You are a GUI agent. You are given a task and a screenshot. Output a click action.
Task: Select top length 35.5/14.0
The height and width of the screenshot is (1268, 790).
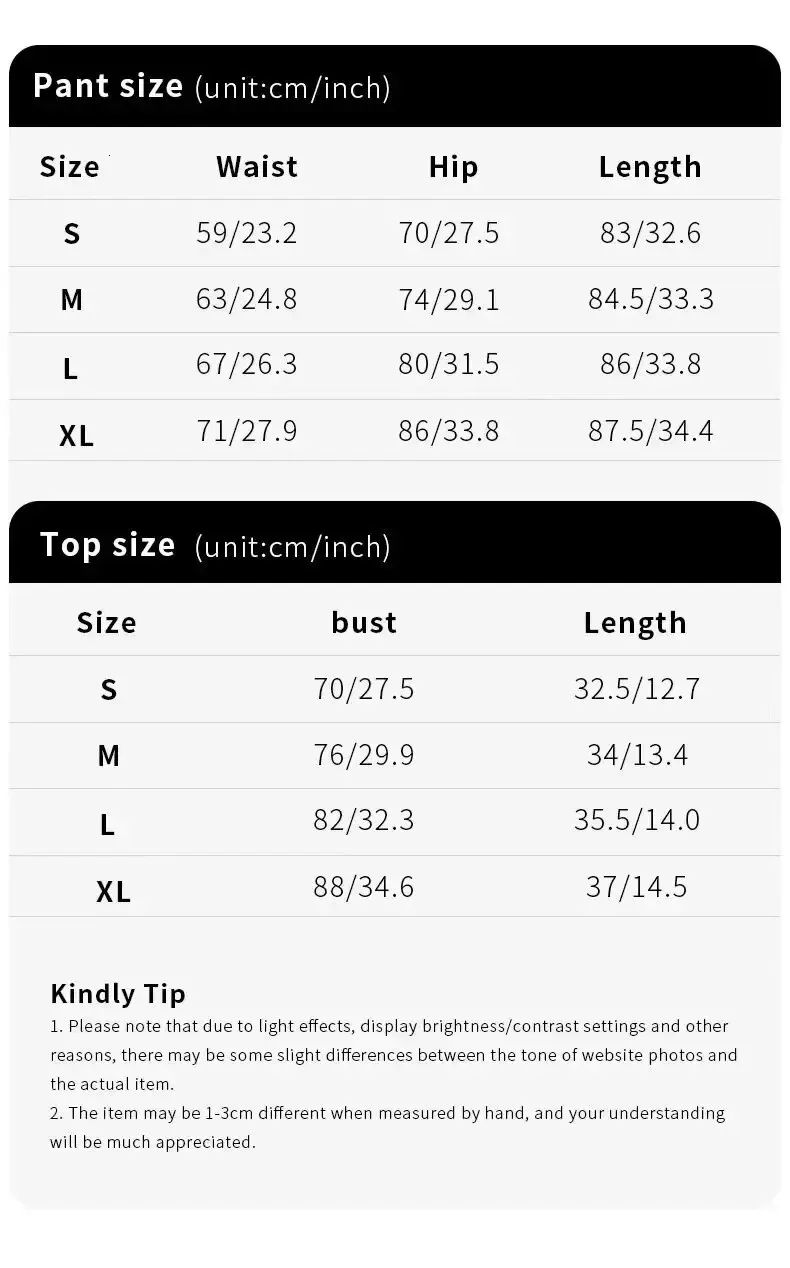[637, 820]
